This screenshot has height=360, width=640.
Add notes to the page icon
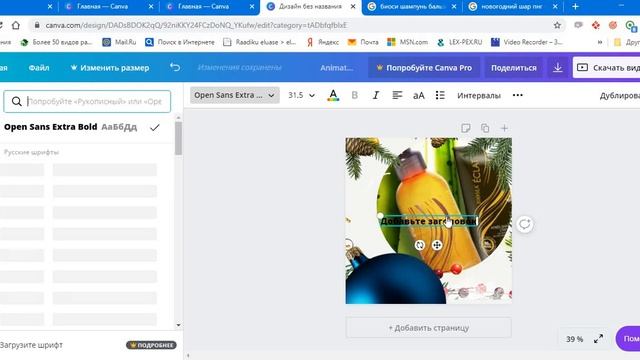(465, 128)
